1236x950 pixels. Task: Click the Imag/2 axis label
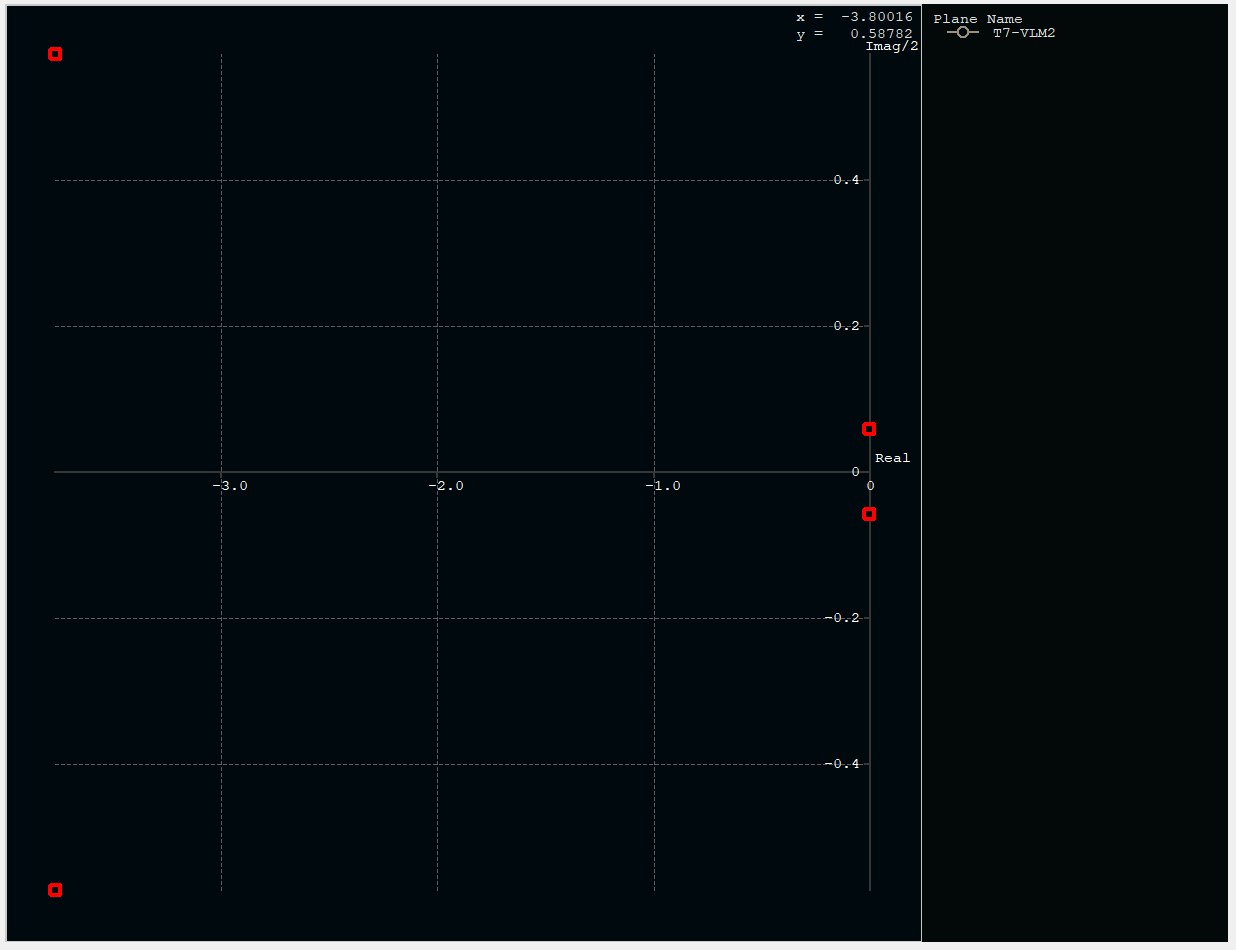[x=892, y=46]
